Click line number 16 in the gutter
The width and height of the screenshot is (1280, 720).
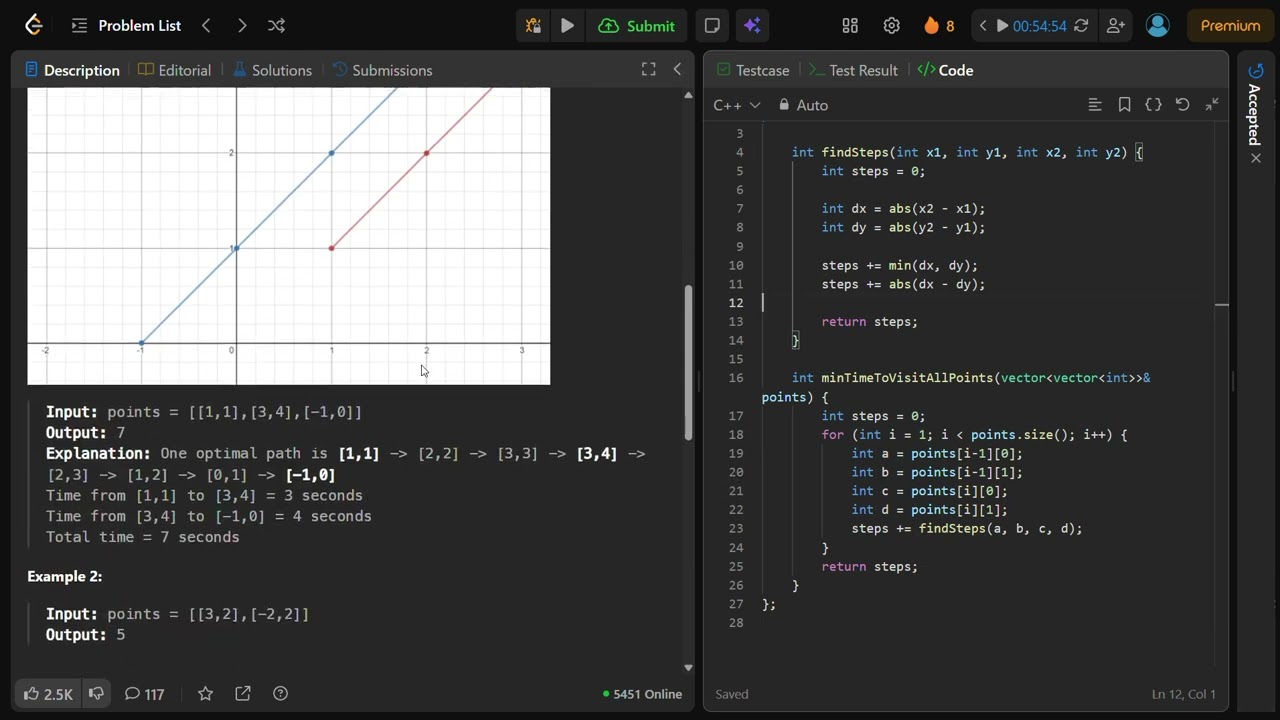pyautogui.click(x=737, y=378)
